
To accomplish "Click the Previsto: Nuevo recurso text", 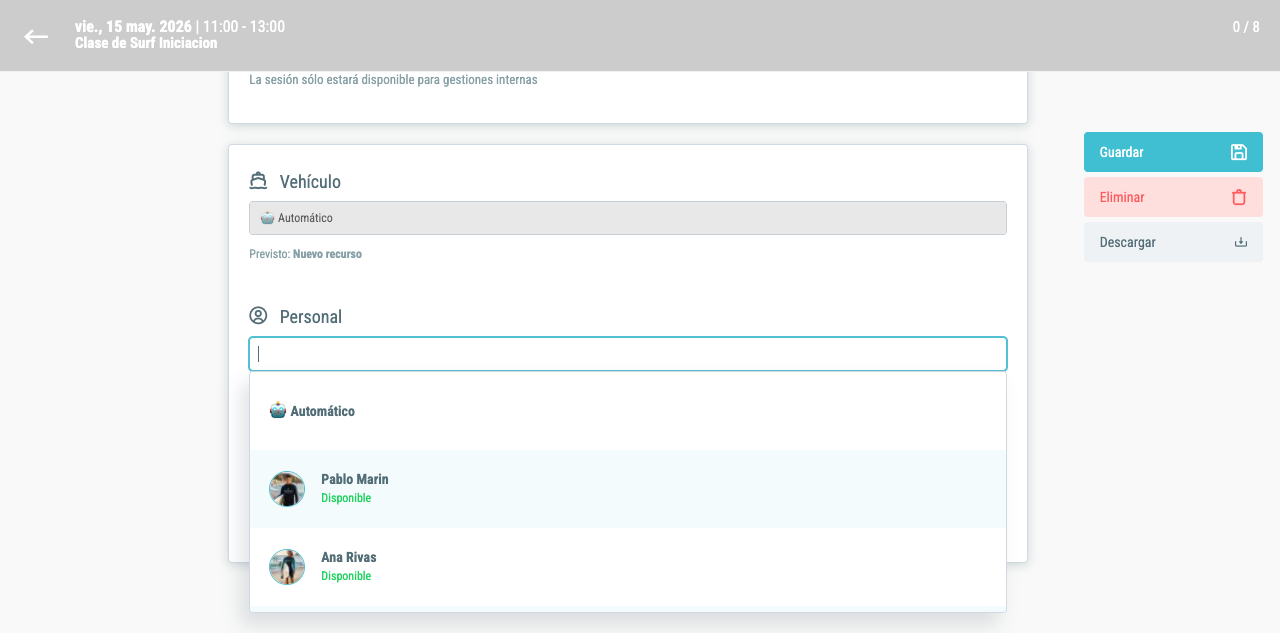I will click(x=306, y=254).
